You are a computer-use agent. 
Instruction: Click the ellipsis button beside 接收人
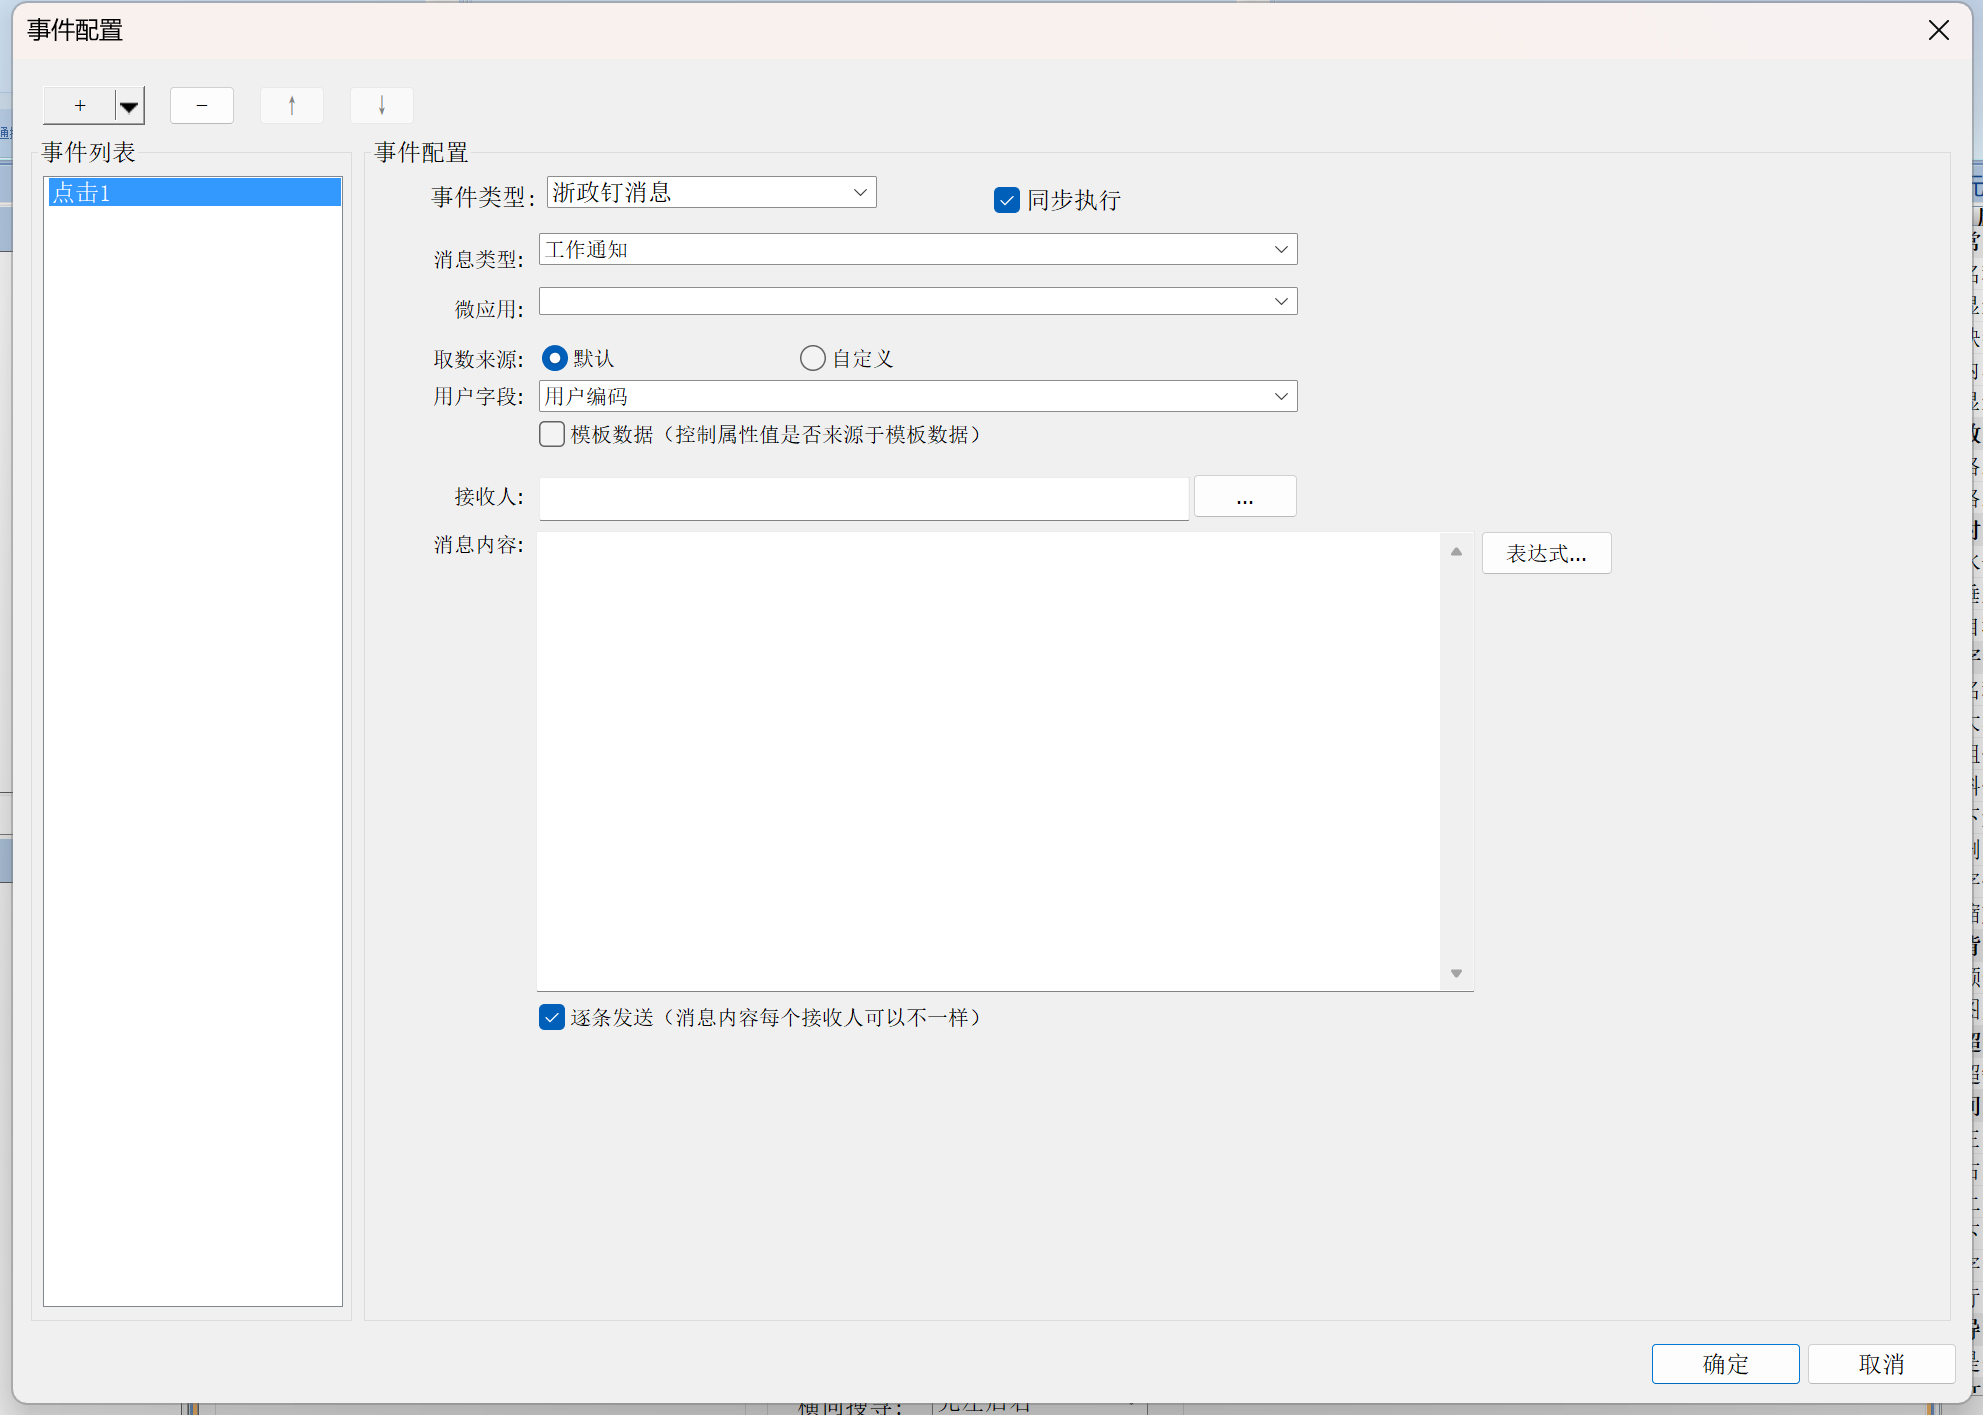pos(1244,497)
